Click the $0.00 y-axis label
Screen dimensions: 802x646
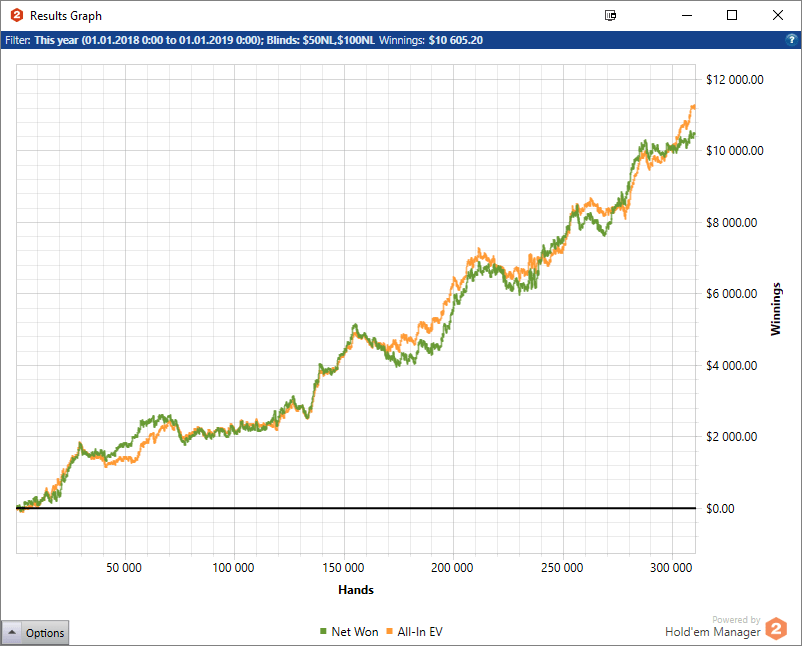pos(720,509)
